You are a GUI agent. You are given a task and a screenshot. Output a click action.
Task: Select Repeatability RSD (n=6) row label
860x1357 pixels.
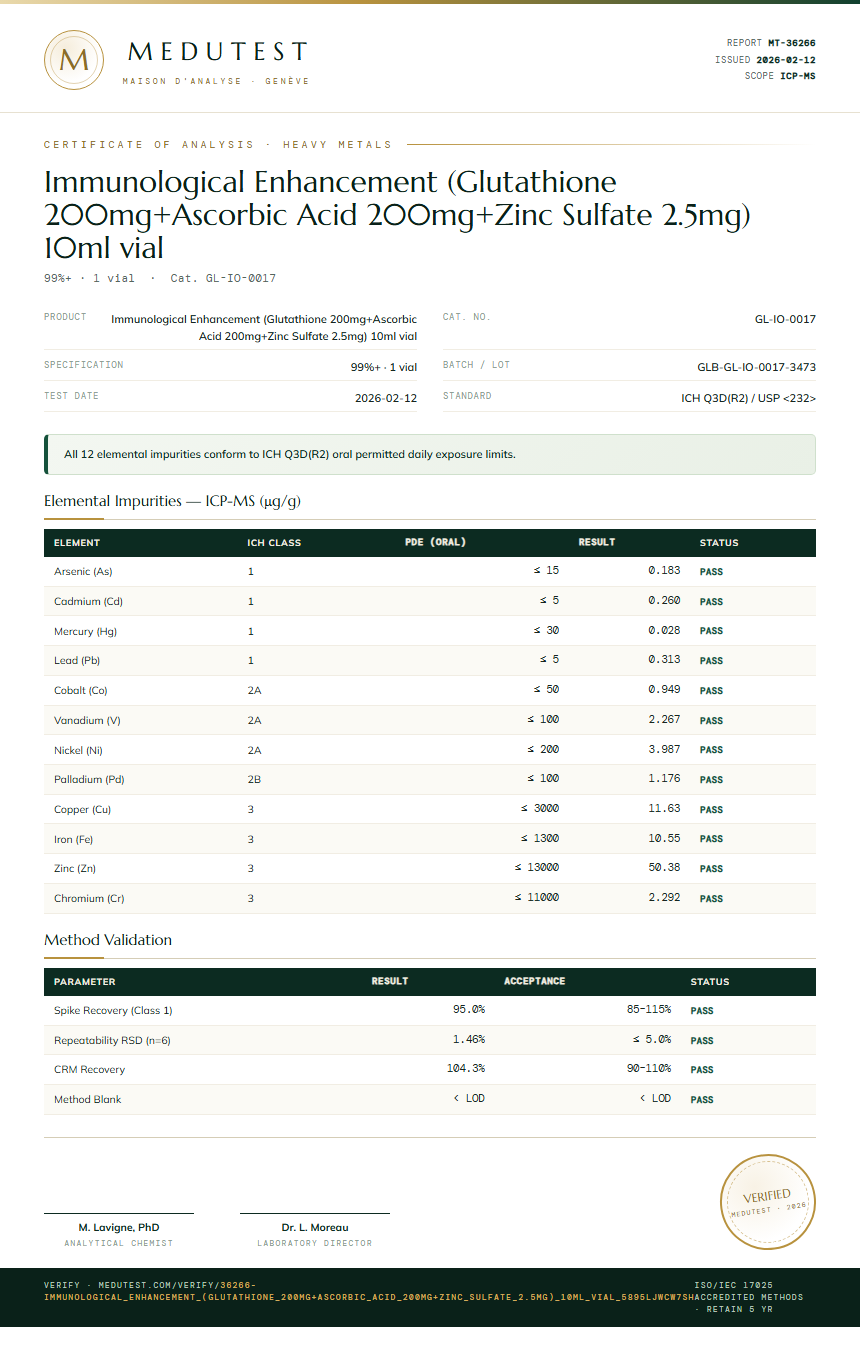coord(112,1040)
